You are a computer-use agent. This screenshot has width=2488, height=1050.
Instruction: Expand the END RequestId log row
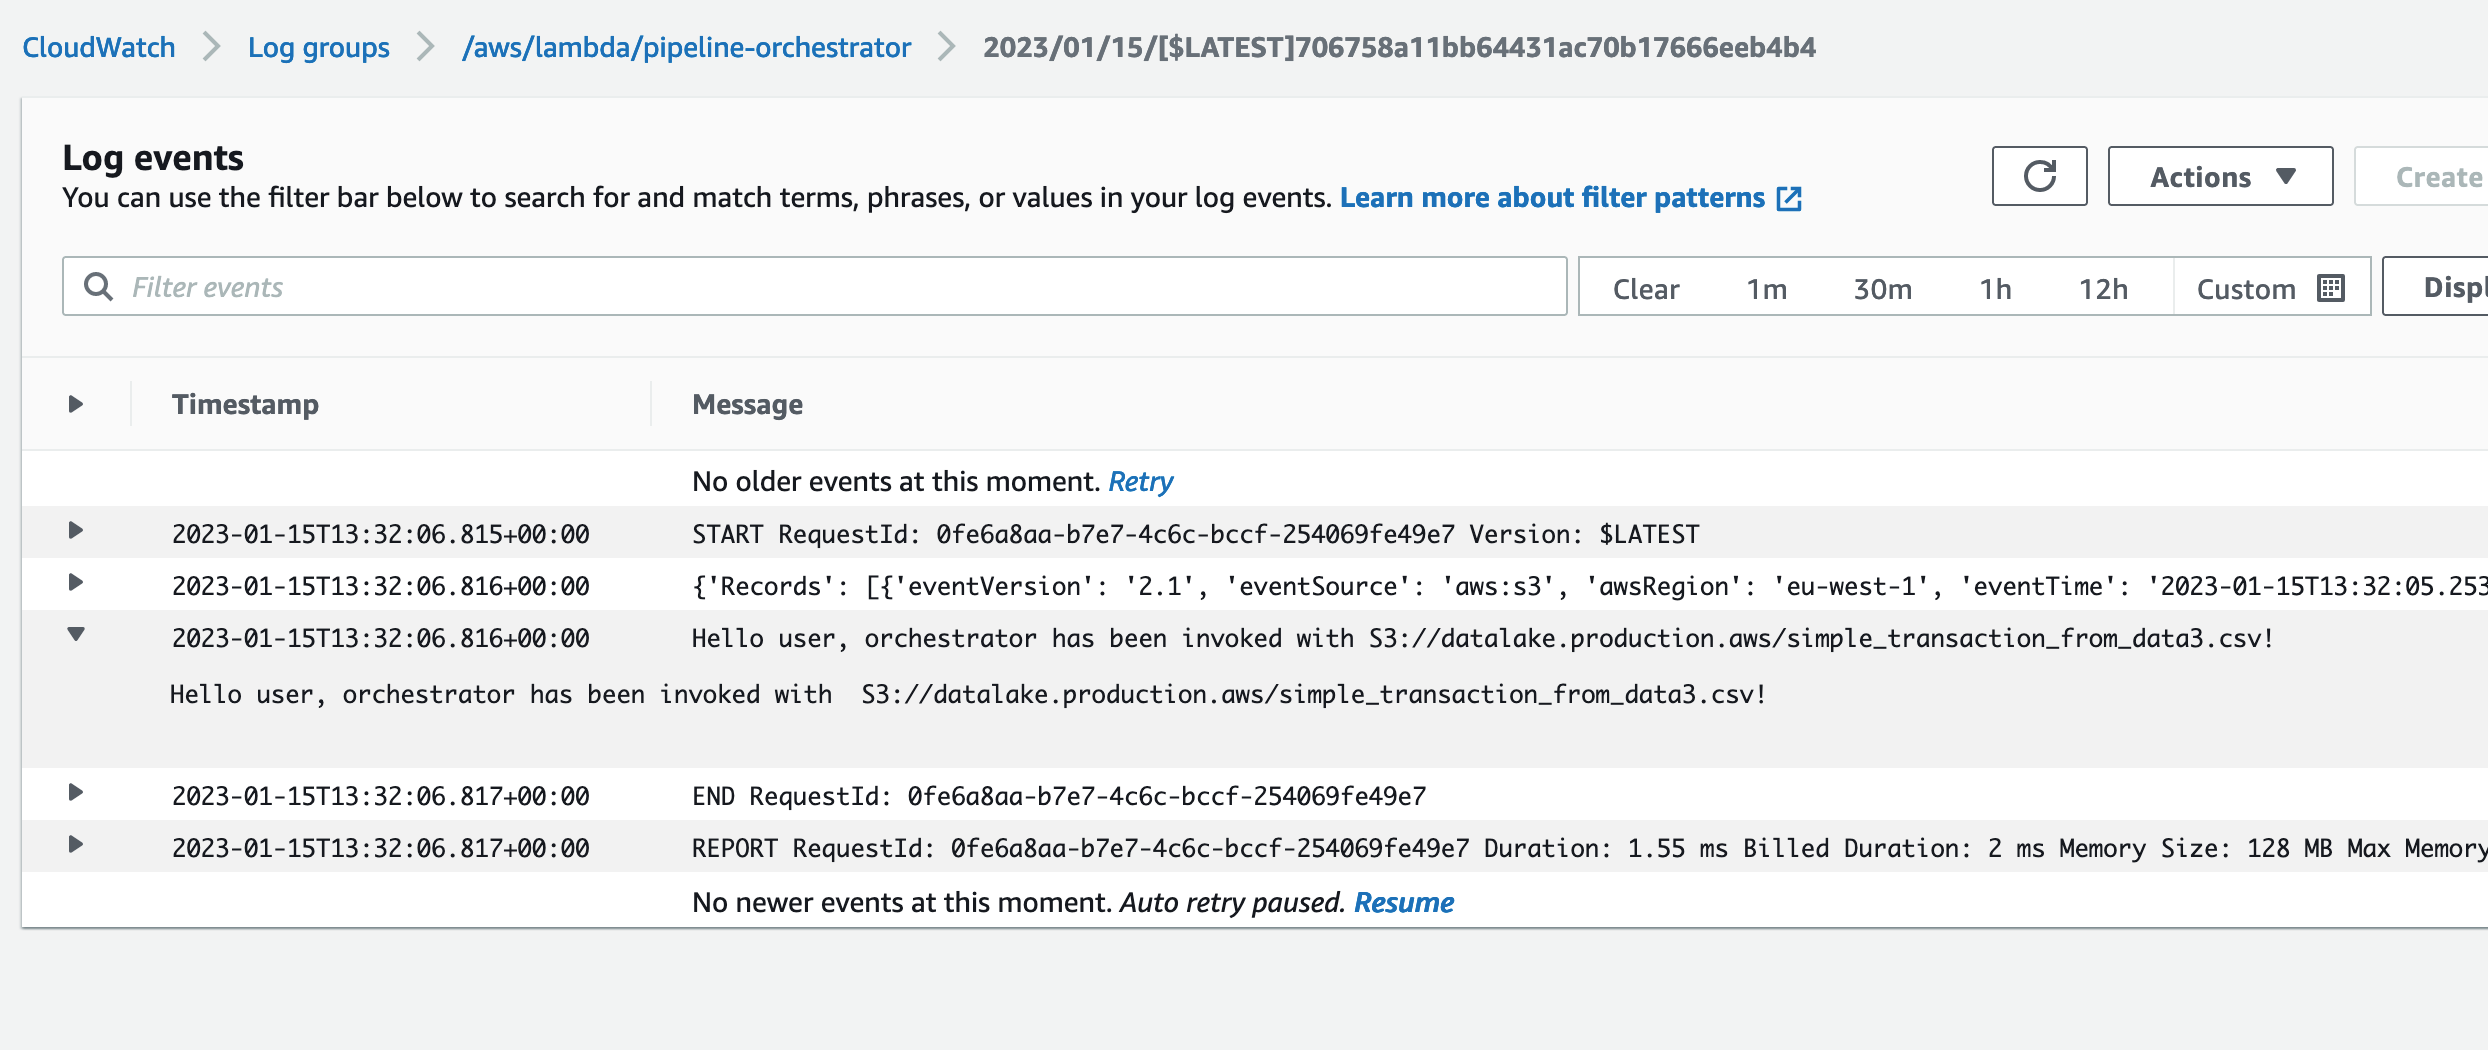(x=76, y=793)
